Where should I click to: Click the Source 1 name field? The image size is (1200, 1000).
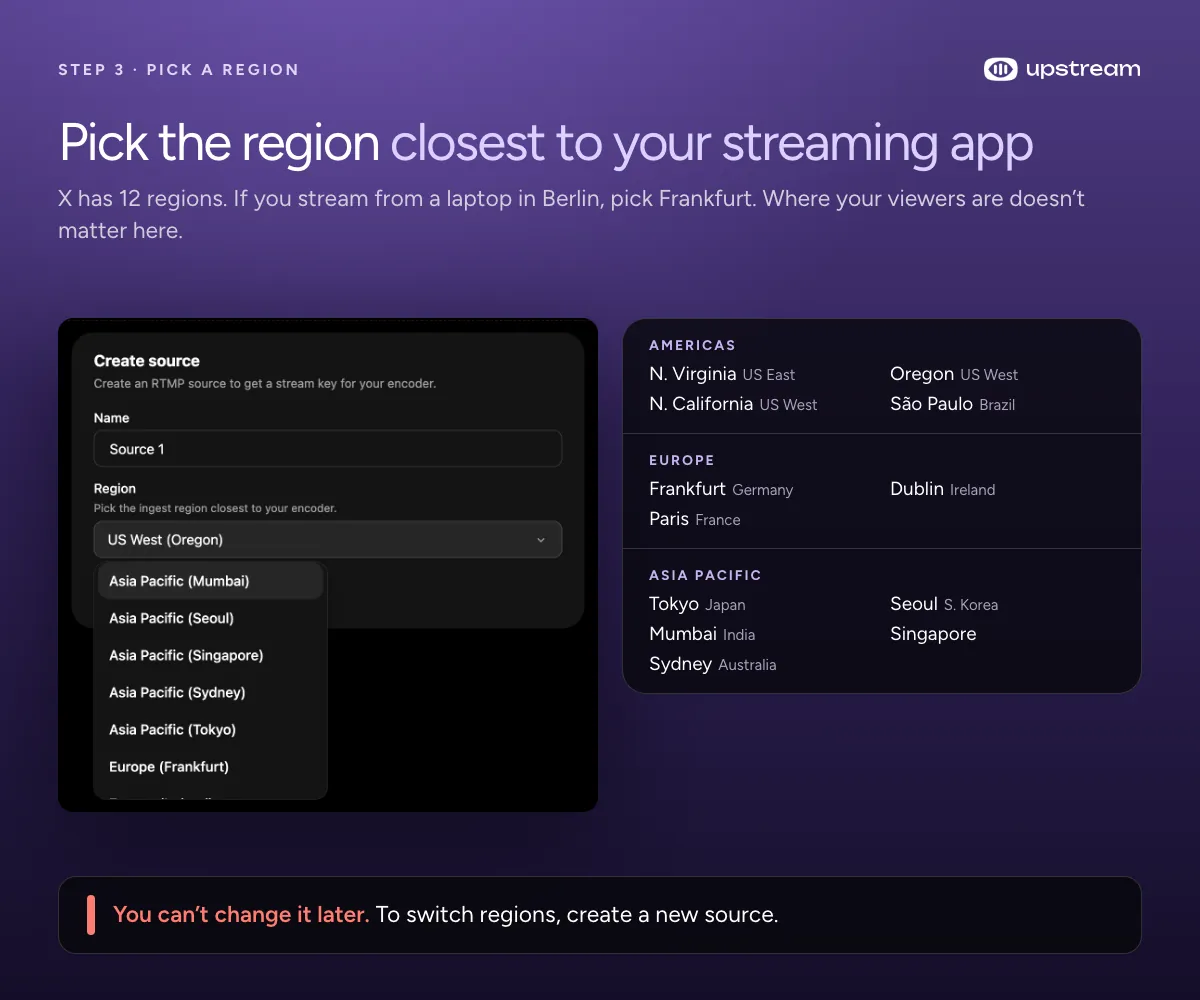point(328,449)
